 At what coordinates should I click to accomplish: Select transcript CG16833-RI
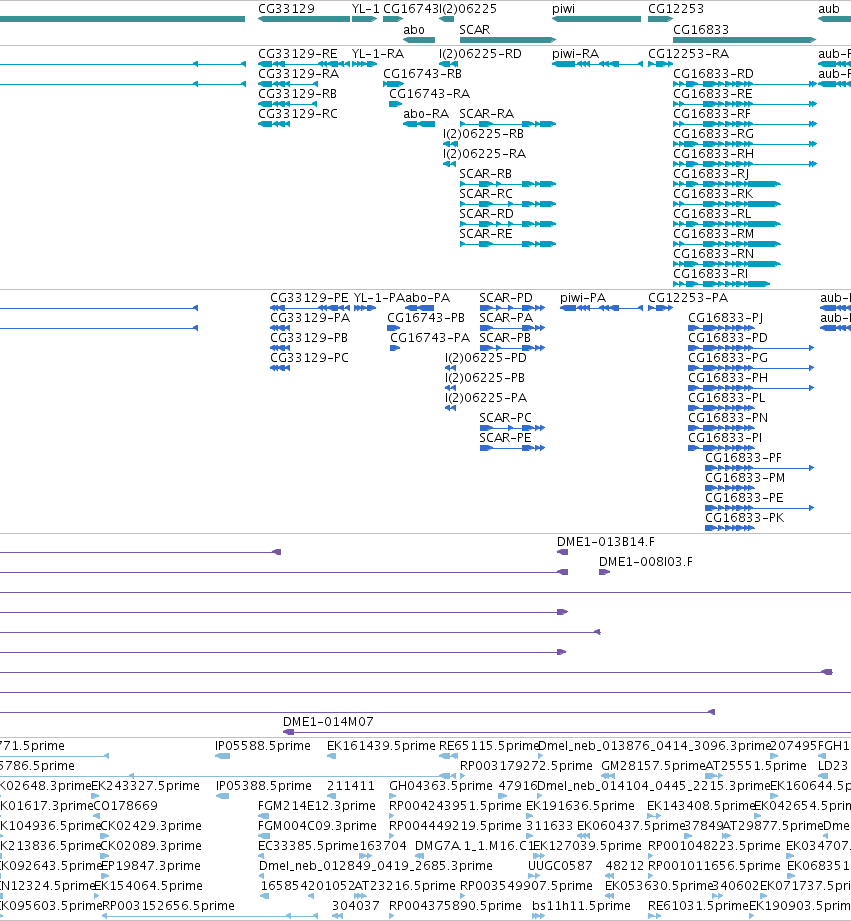(710, 274)
